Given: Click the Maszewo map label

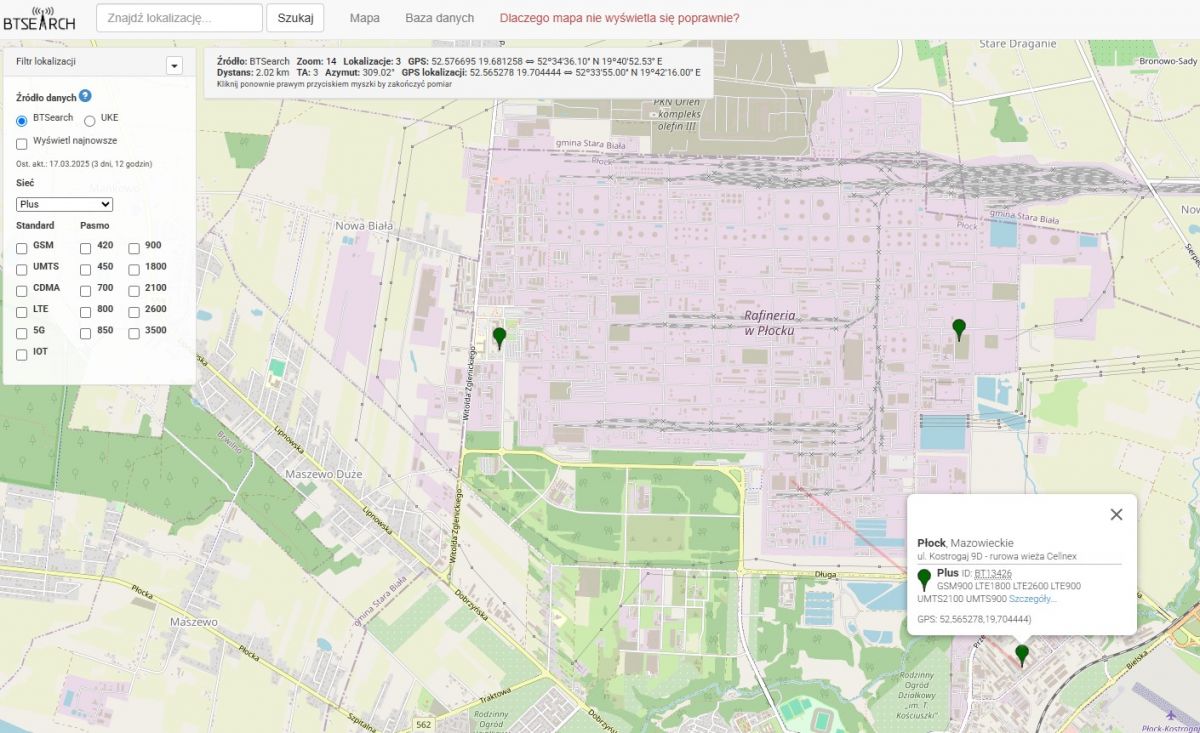Looking at the screenshot, I should [194, 621].
